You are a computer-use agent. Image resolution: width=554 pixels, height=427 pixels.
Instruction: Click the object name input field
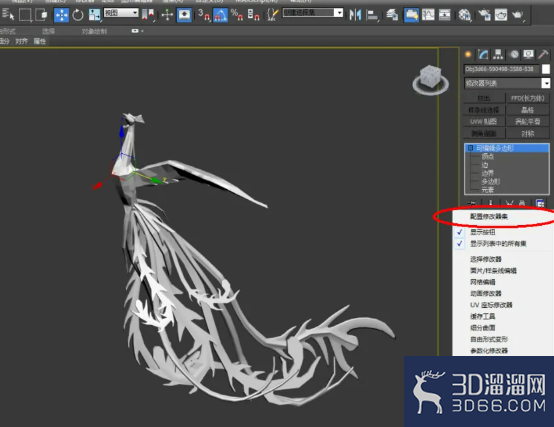pyautogui.click(x=502, y=69)
